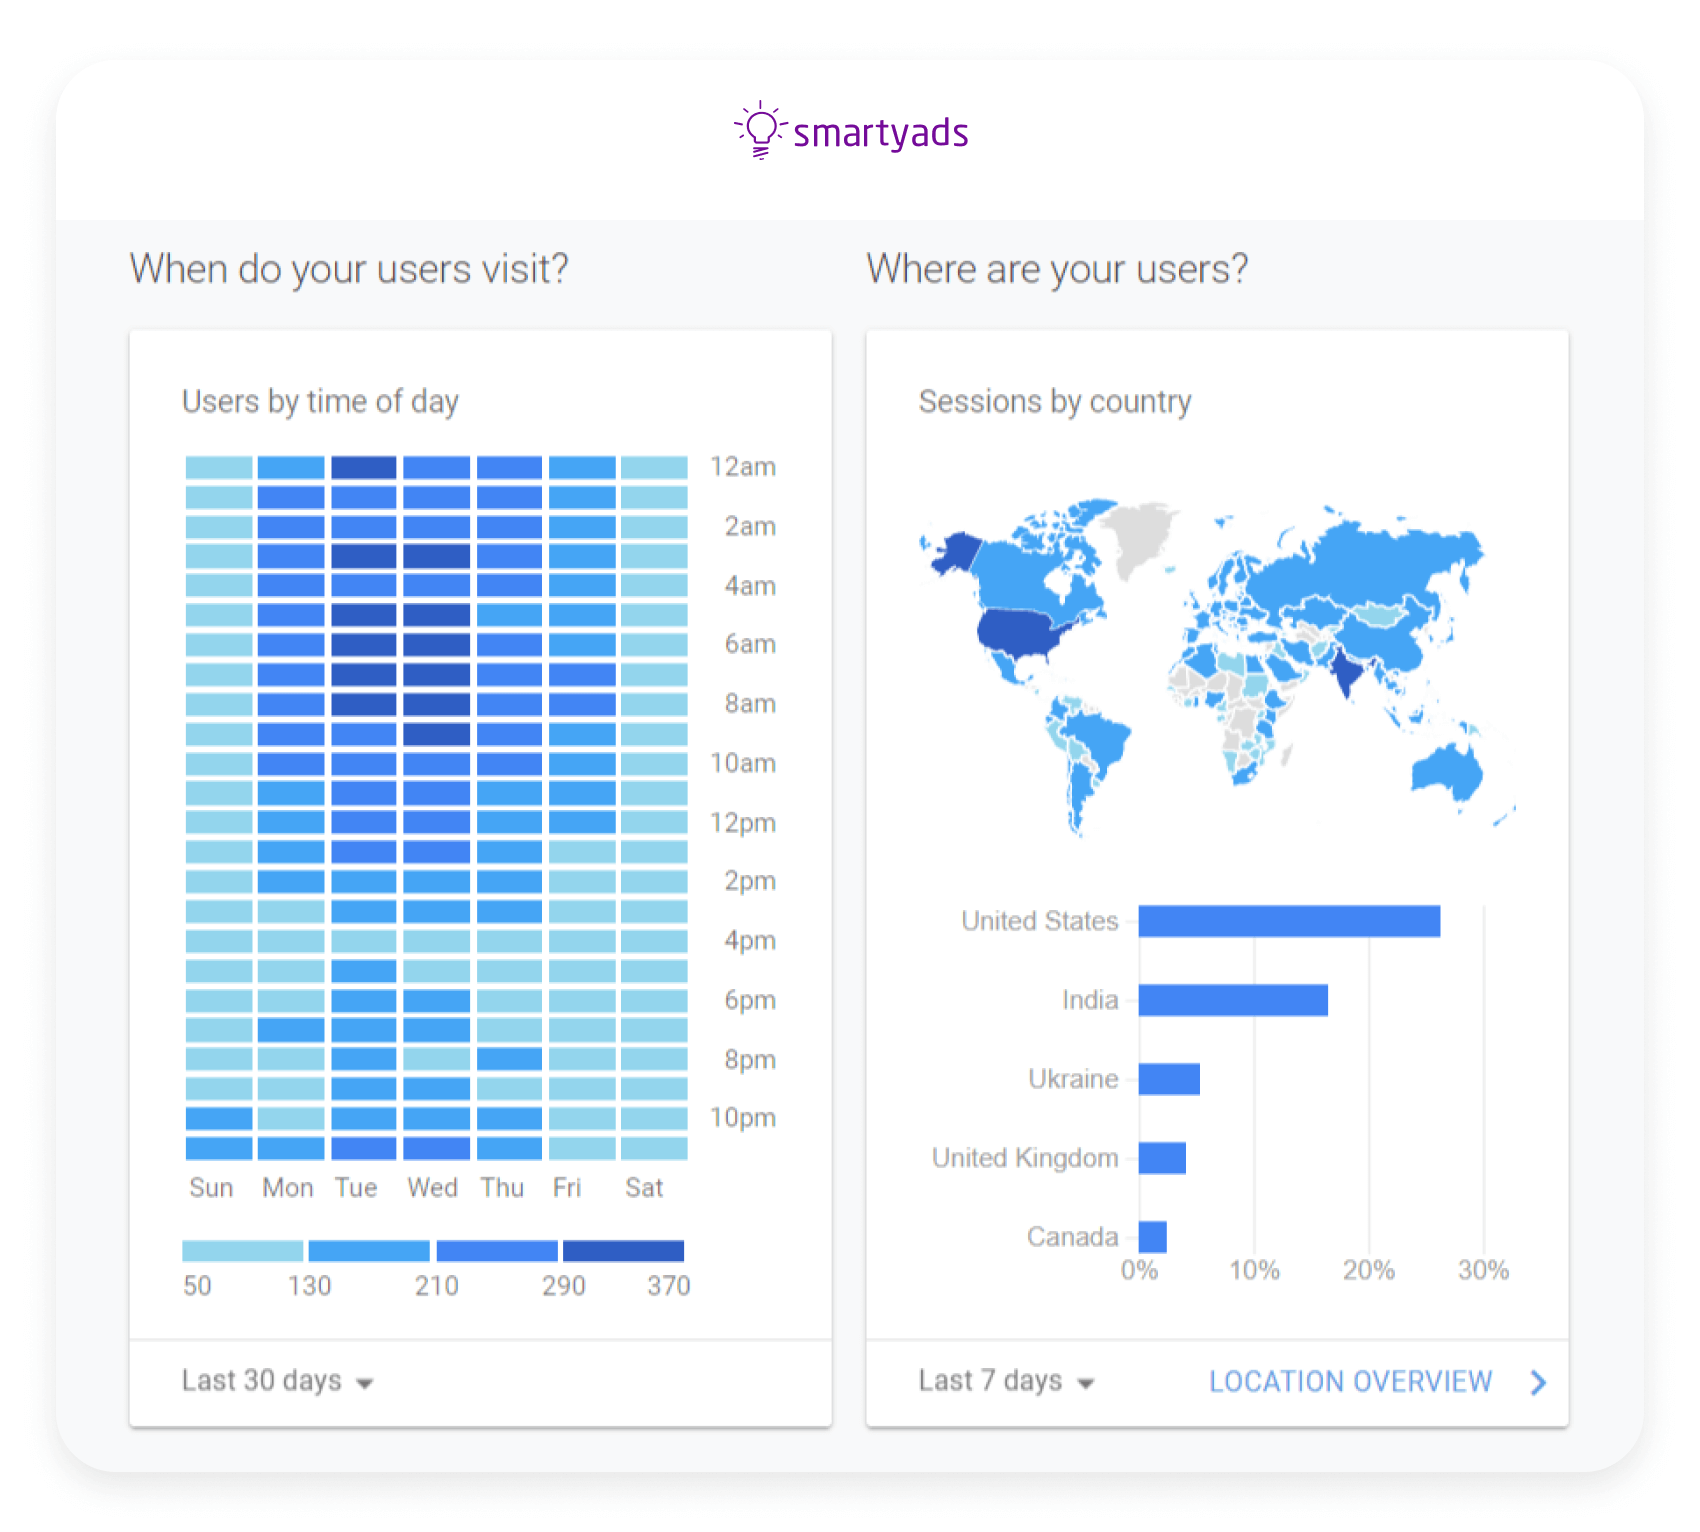Select the India bar in sessions chart
Viewport: 1700px width, 1532px height.
click(x=1232, y=1000)
